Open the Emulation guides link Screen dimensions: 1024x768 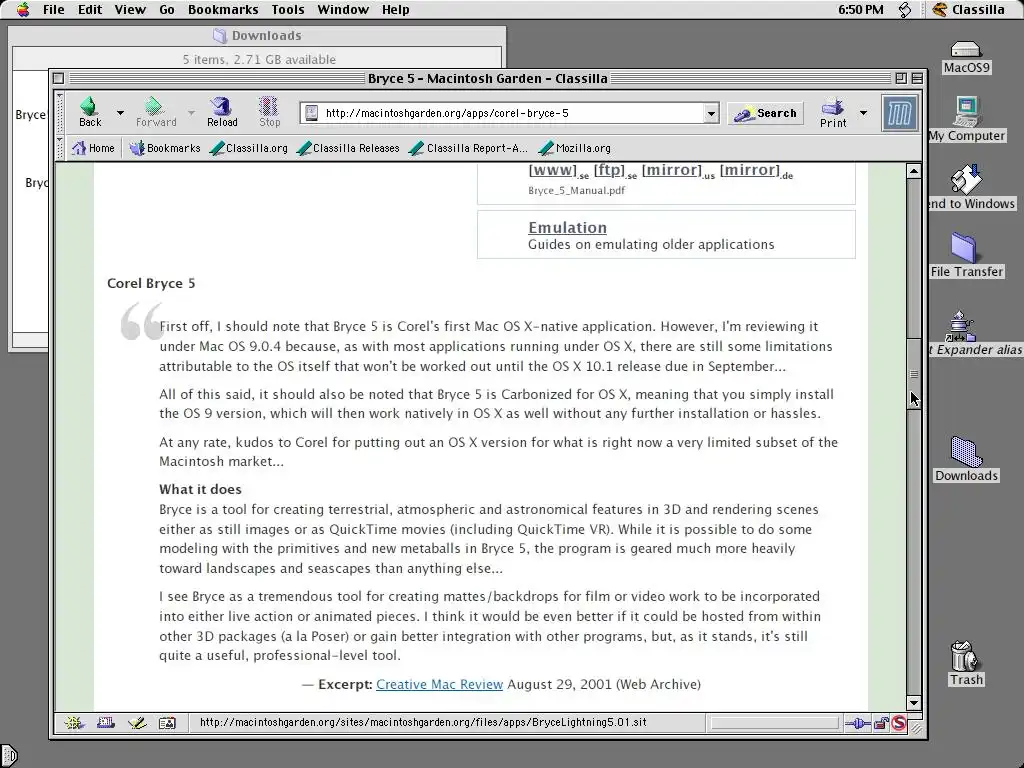568,227
